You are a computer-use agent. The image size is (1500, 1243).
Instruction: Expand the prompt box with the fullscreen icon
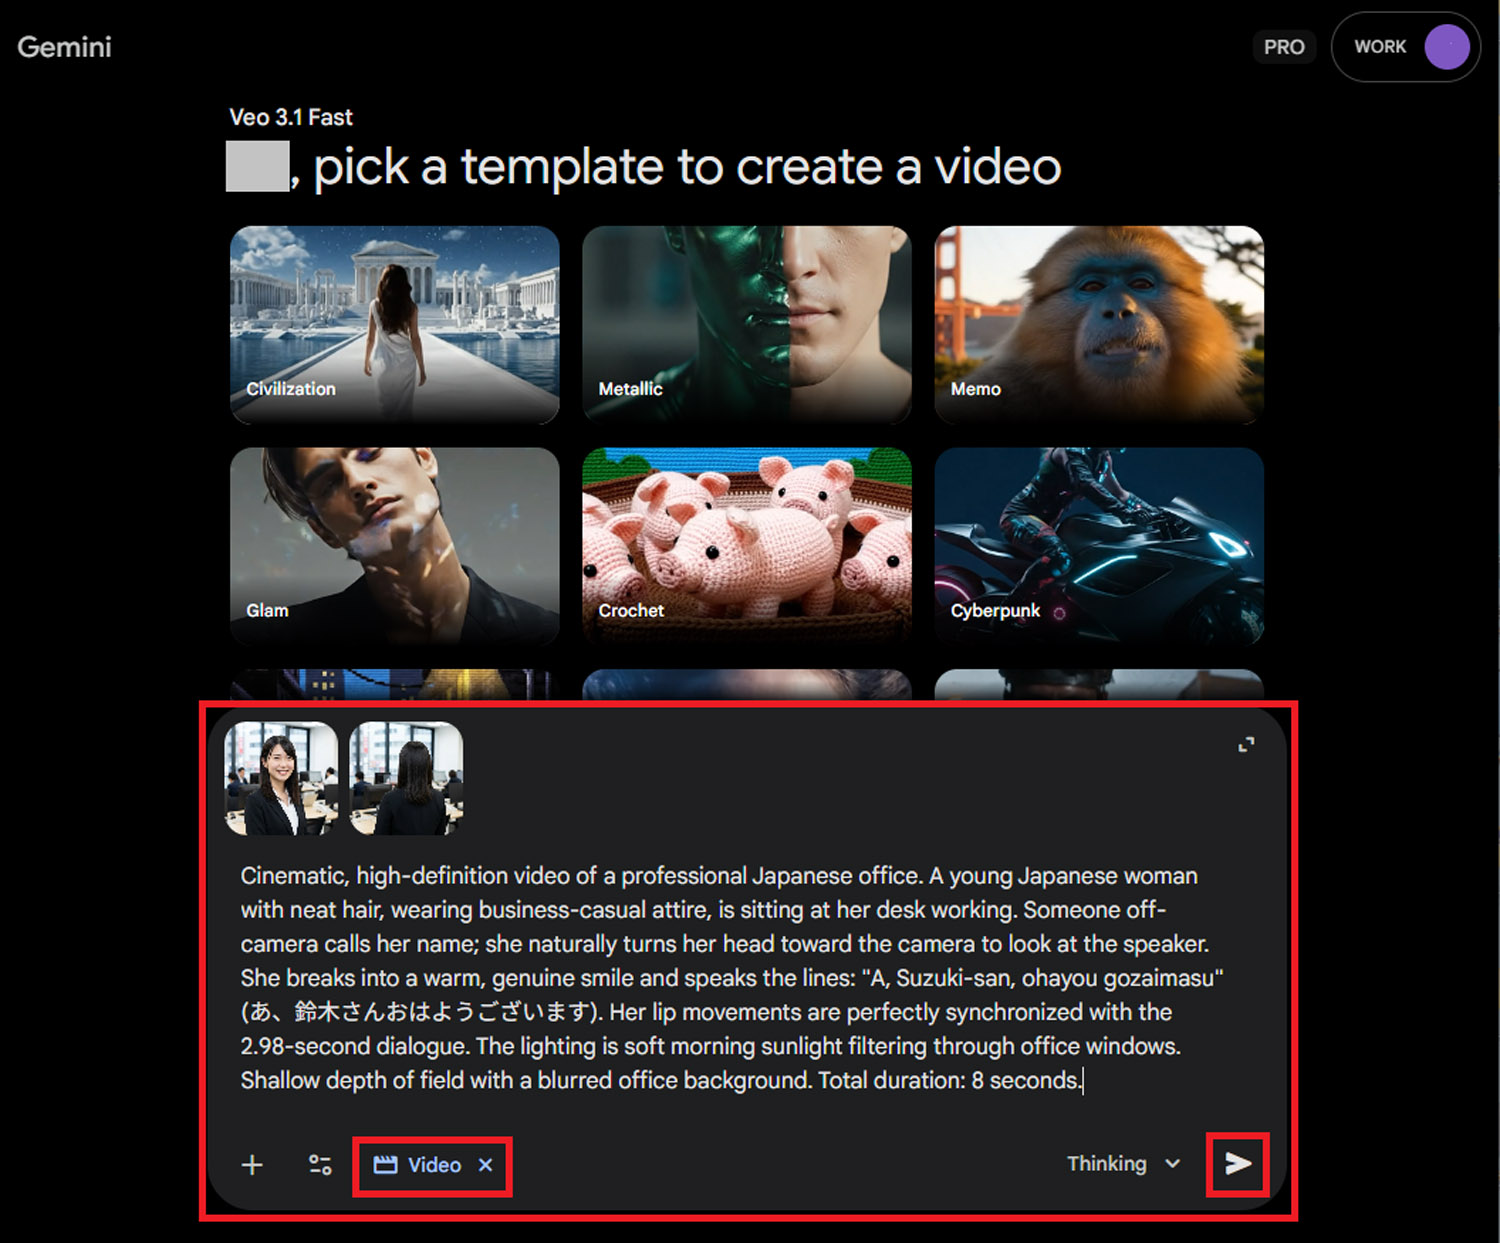[x=1247, y=744]
